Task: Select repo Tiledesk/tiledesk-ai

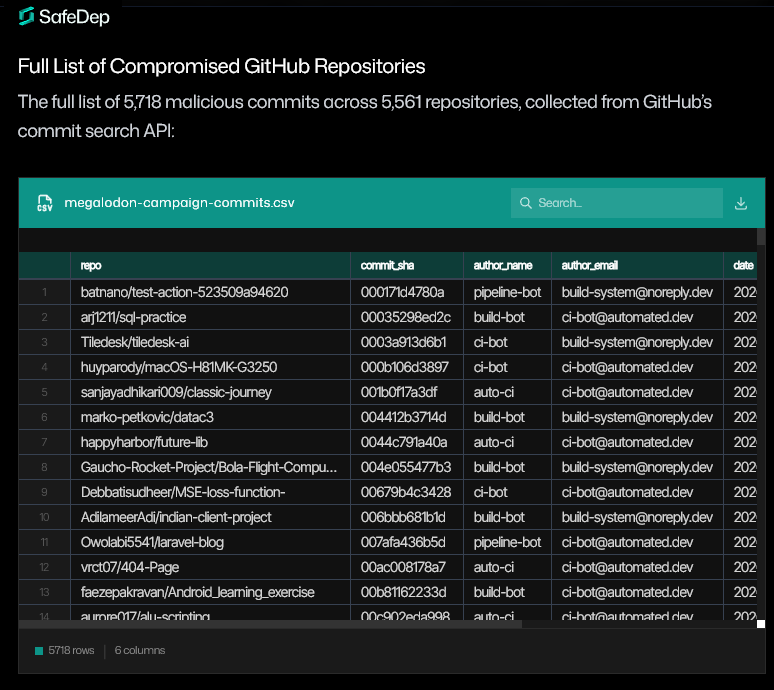Action: tap(135, 342)
